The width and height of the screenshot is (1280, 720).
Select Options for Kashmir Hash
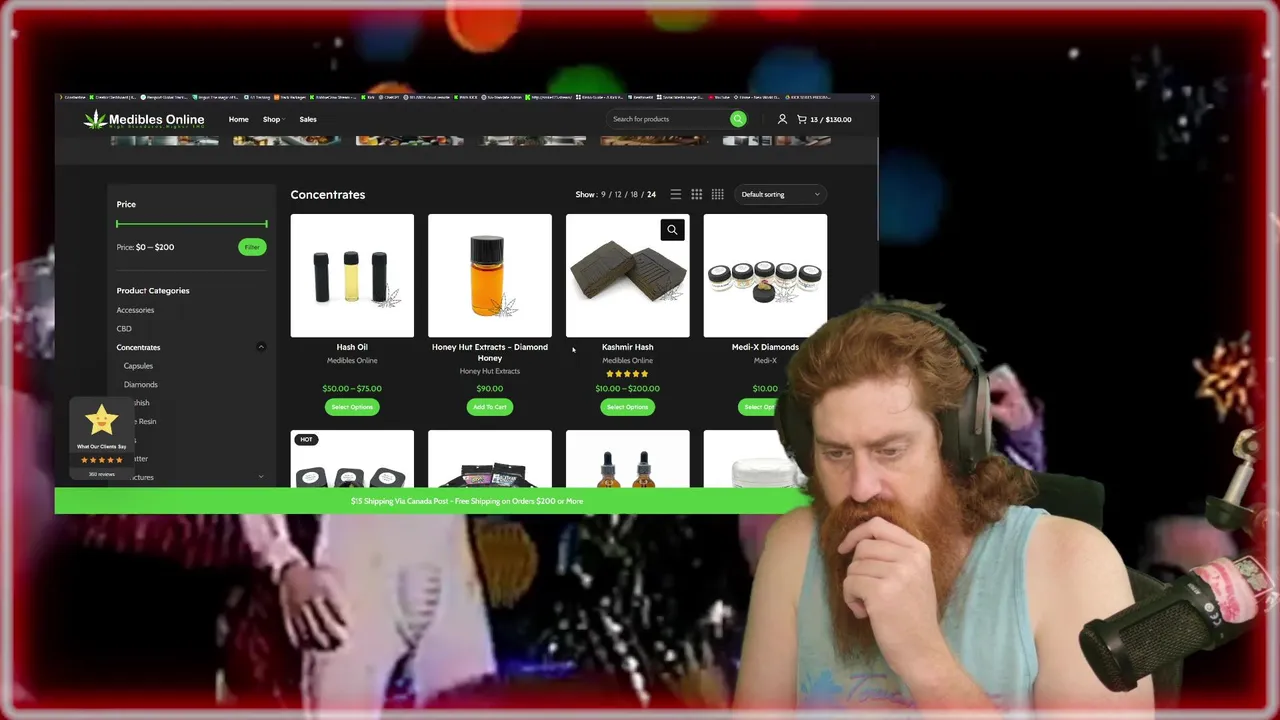(x=628, y=407)
